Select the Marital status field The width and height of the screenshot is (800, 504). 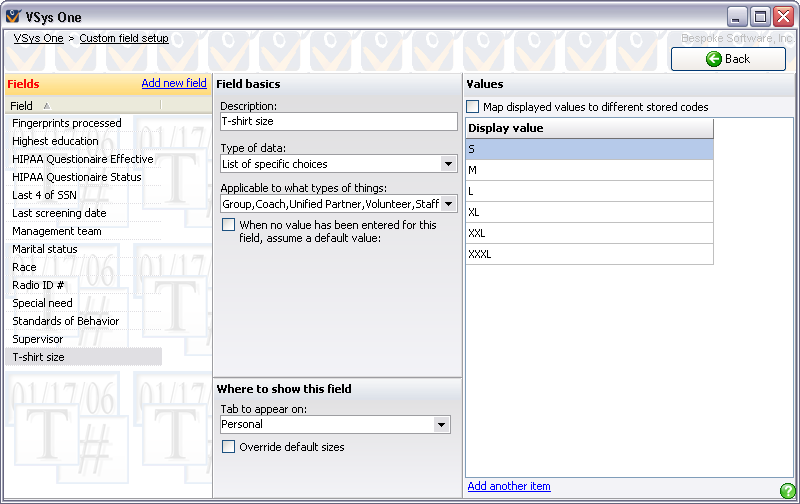click(x=84, y=249)
